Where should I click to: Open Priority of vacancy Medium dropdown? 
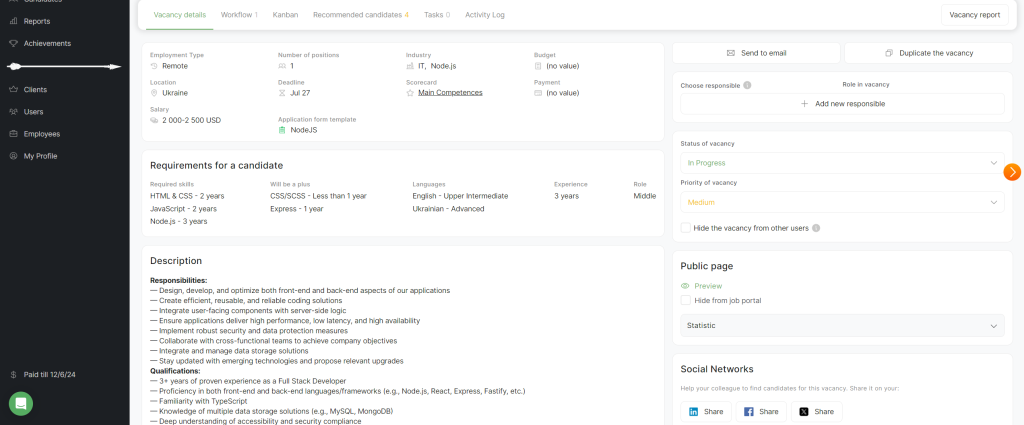click(841, 202)
